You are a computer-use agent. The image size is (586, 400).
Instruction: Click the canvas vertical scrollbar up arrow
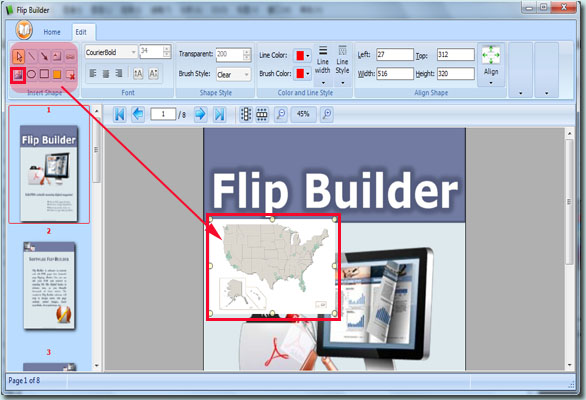(x=570, y=133)
